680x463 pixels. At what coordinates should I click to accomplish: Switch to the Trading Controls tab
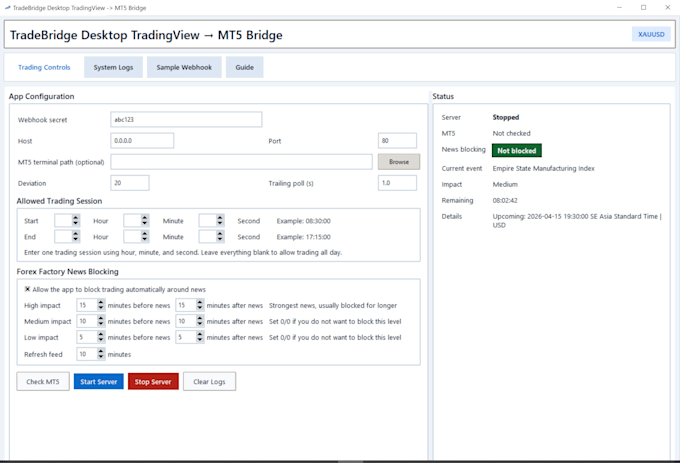tap(44, 67)
